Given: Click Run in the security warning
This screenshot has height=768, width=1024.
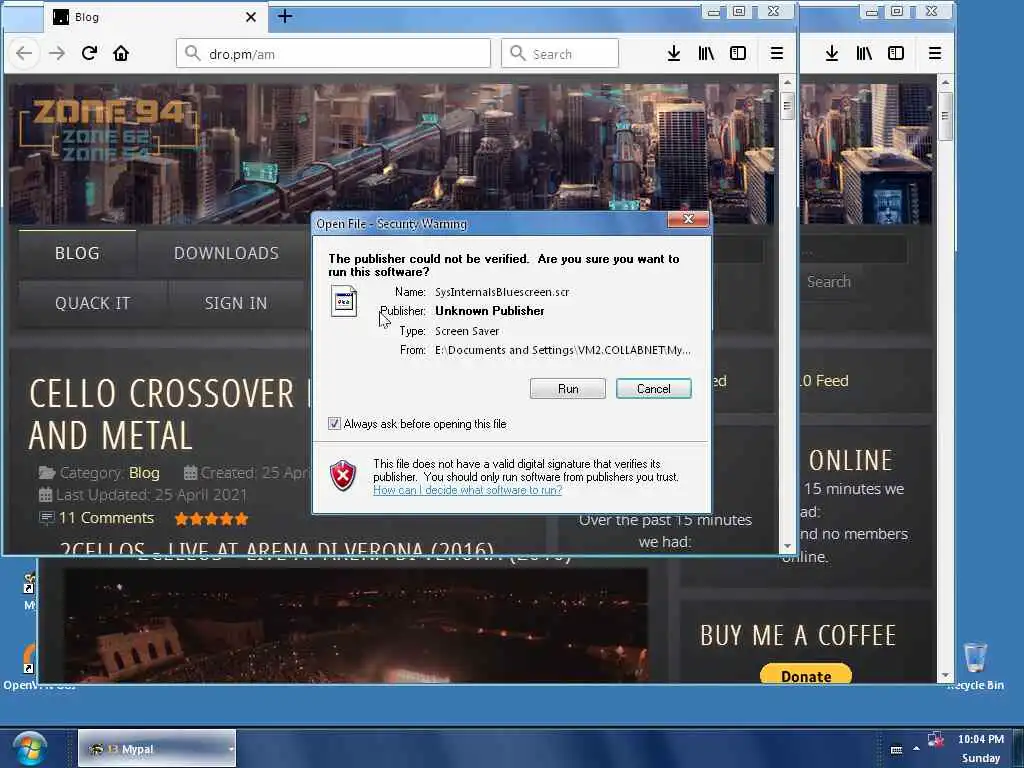Looking at the screenshot, I should [568, 389].
